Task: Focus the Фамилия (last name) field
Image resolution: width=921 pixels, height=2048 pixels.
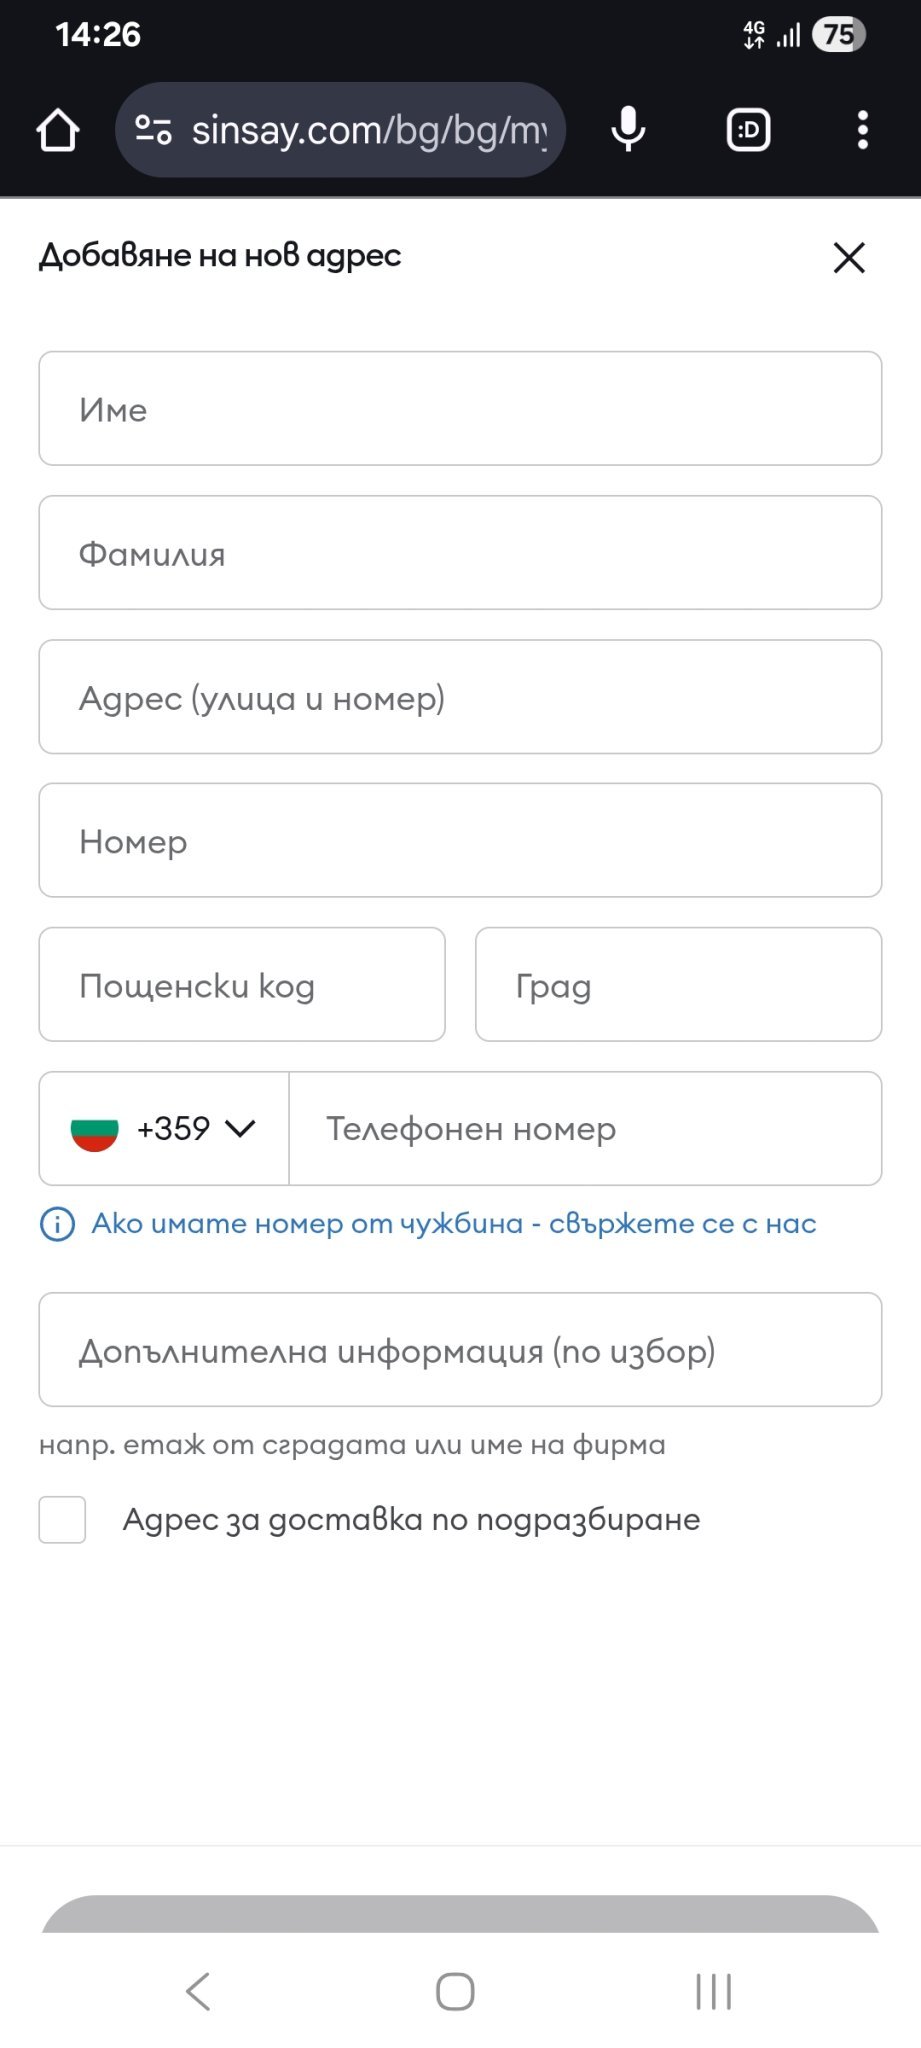Action: click(x=460, y=553)
